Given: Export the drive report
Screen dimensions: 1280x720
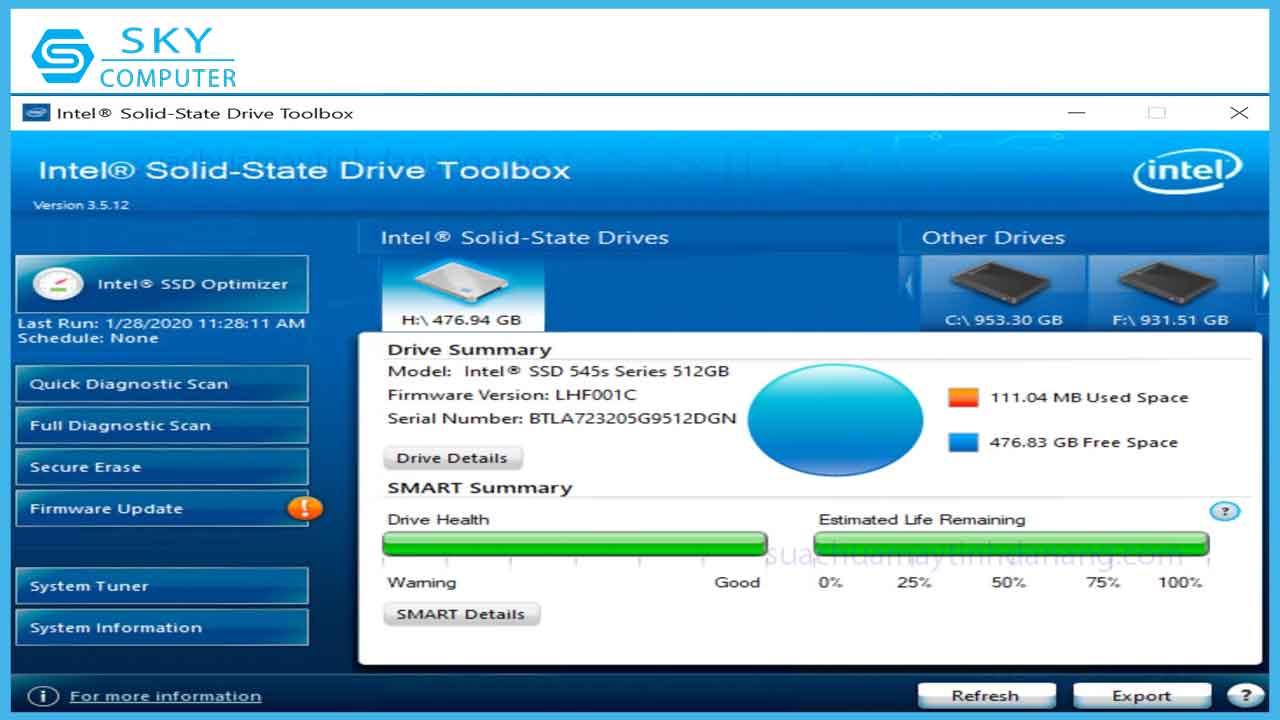Looking at the screenshot, I should click(1141, 696).
